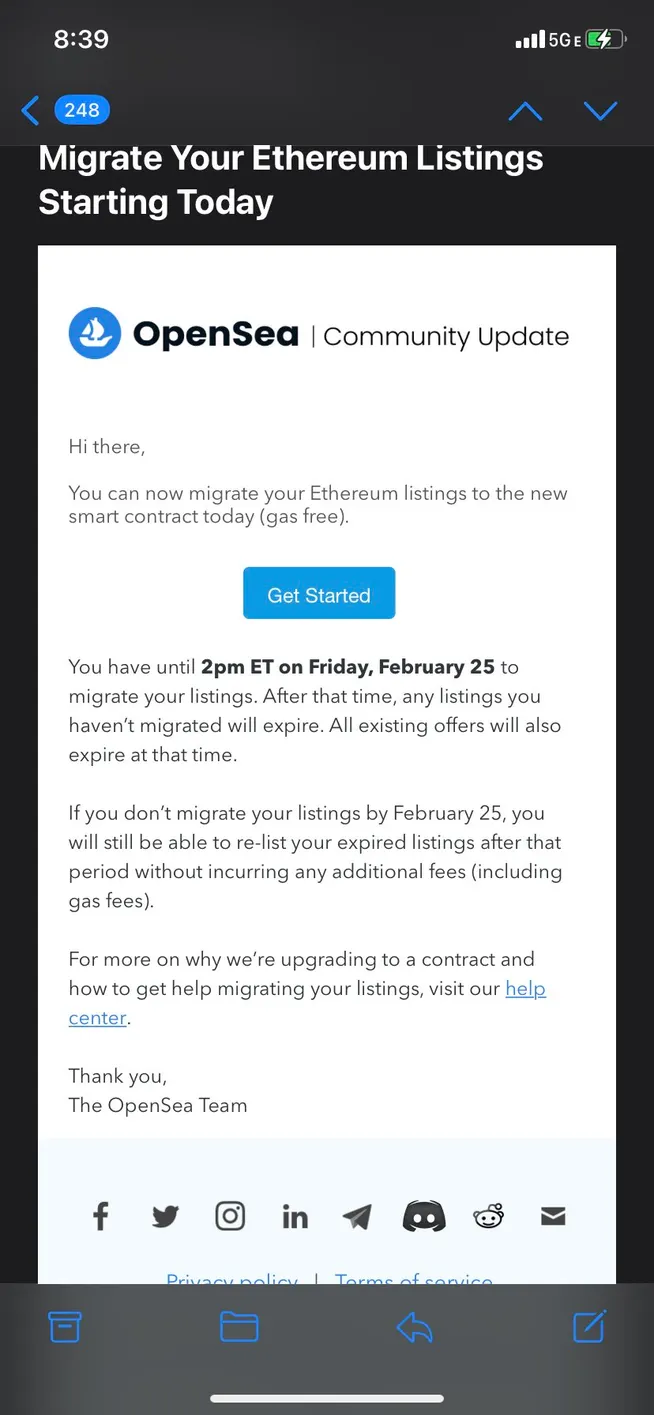The height and width of the screenshot is (1415, 654).
Task: Open the Twitter bird icon link
Action: 165,1216
